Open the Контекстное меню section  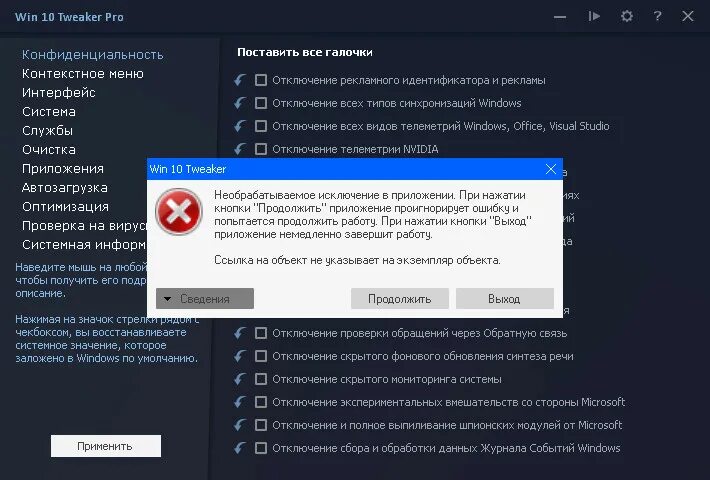pyautogui.click(x=83, y=74)
